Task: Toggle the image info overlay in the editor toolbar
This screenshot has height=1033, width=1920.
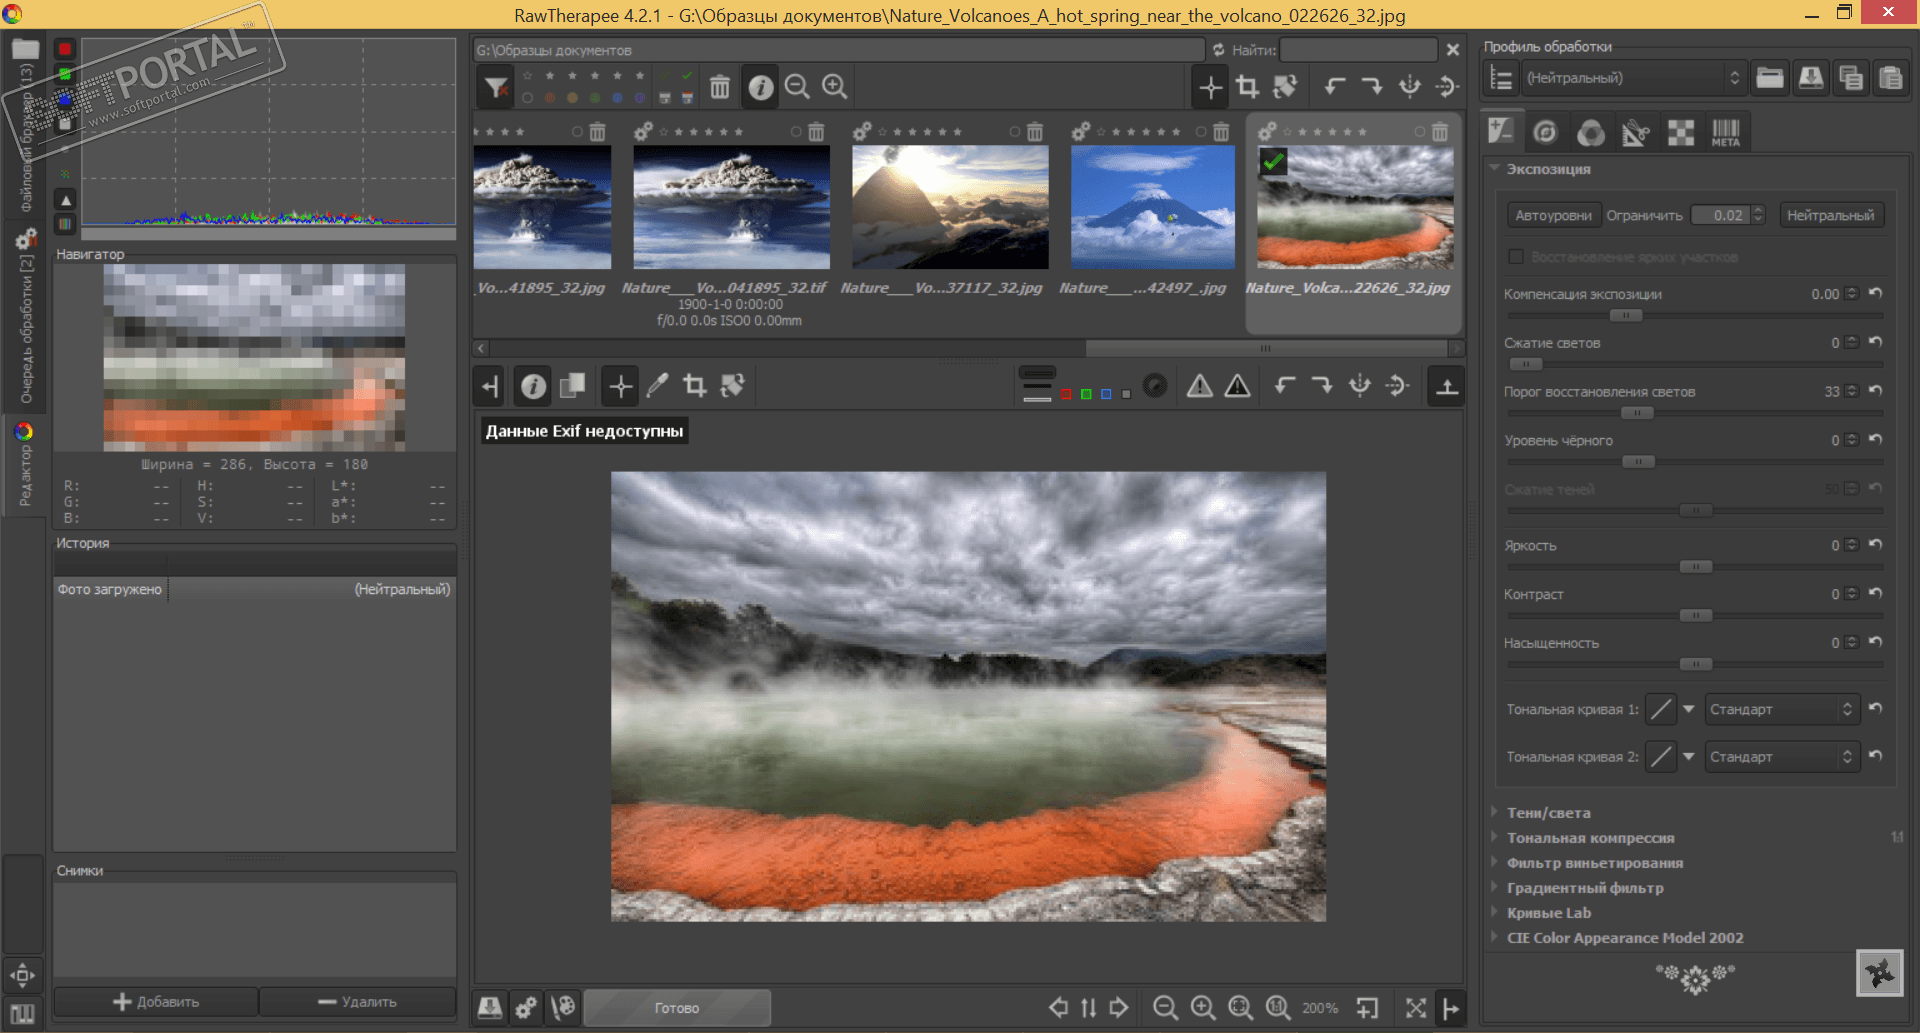Action: 534,386
